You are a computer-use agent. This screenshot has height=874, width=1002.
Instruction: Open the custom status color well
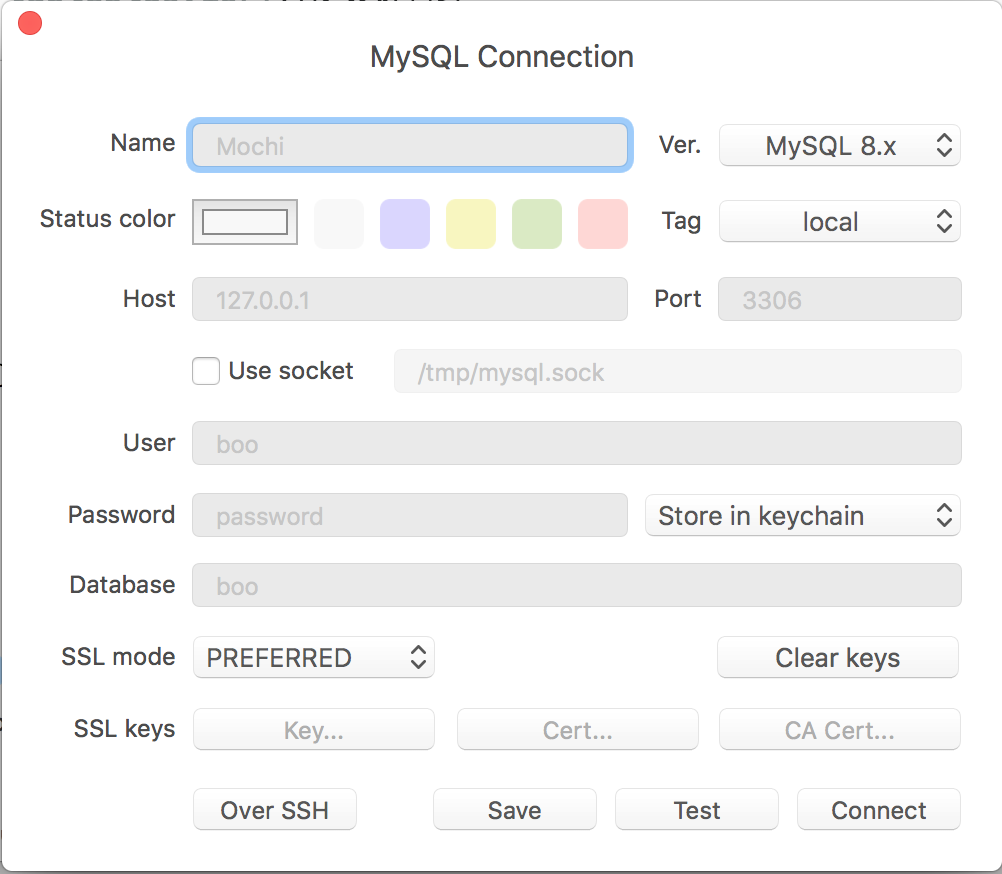point(245,222)
